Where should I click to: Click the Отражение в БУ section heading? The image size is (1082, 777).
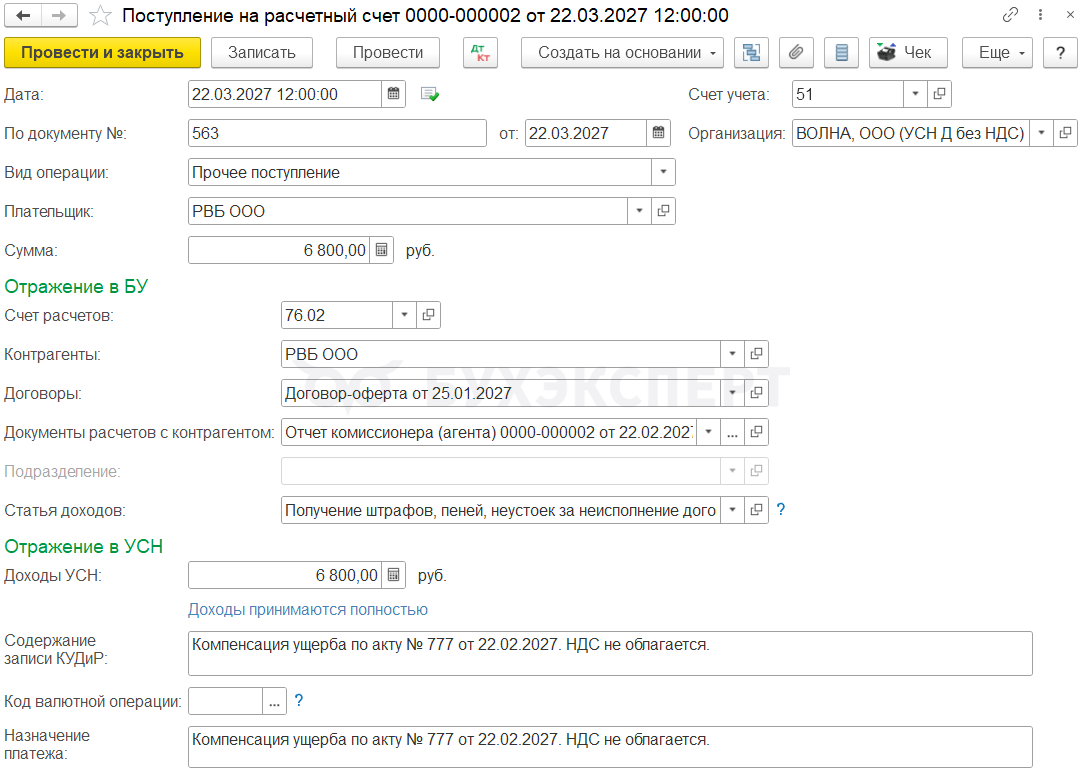76,286
